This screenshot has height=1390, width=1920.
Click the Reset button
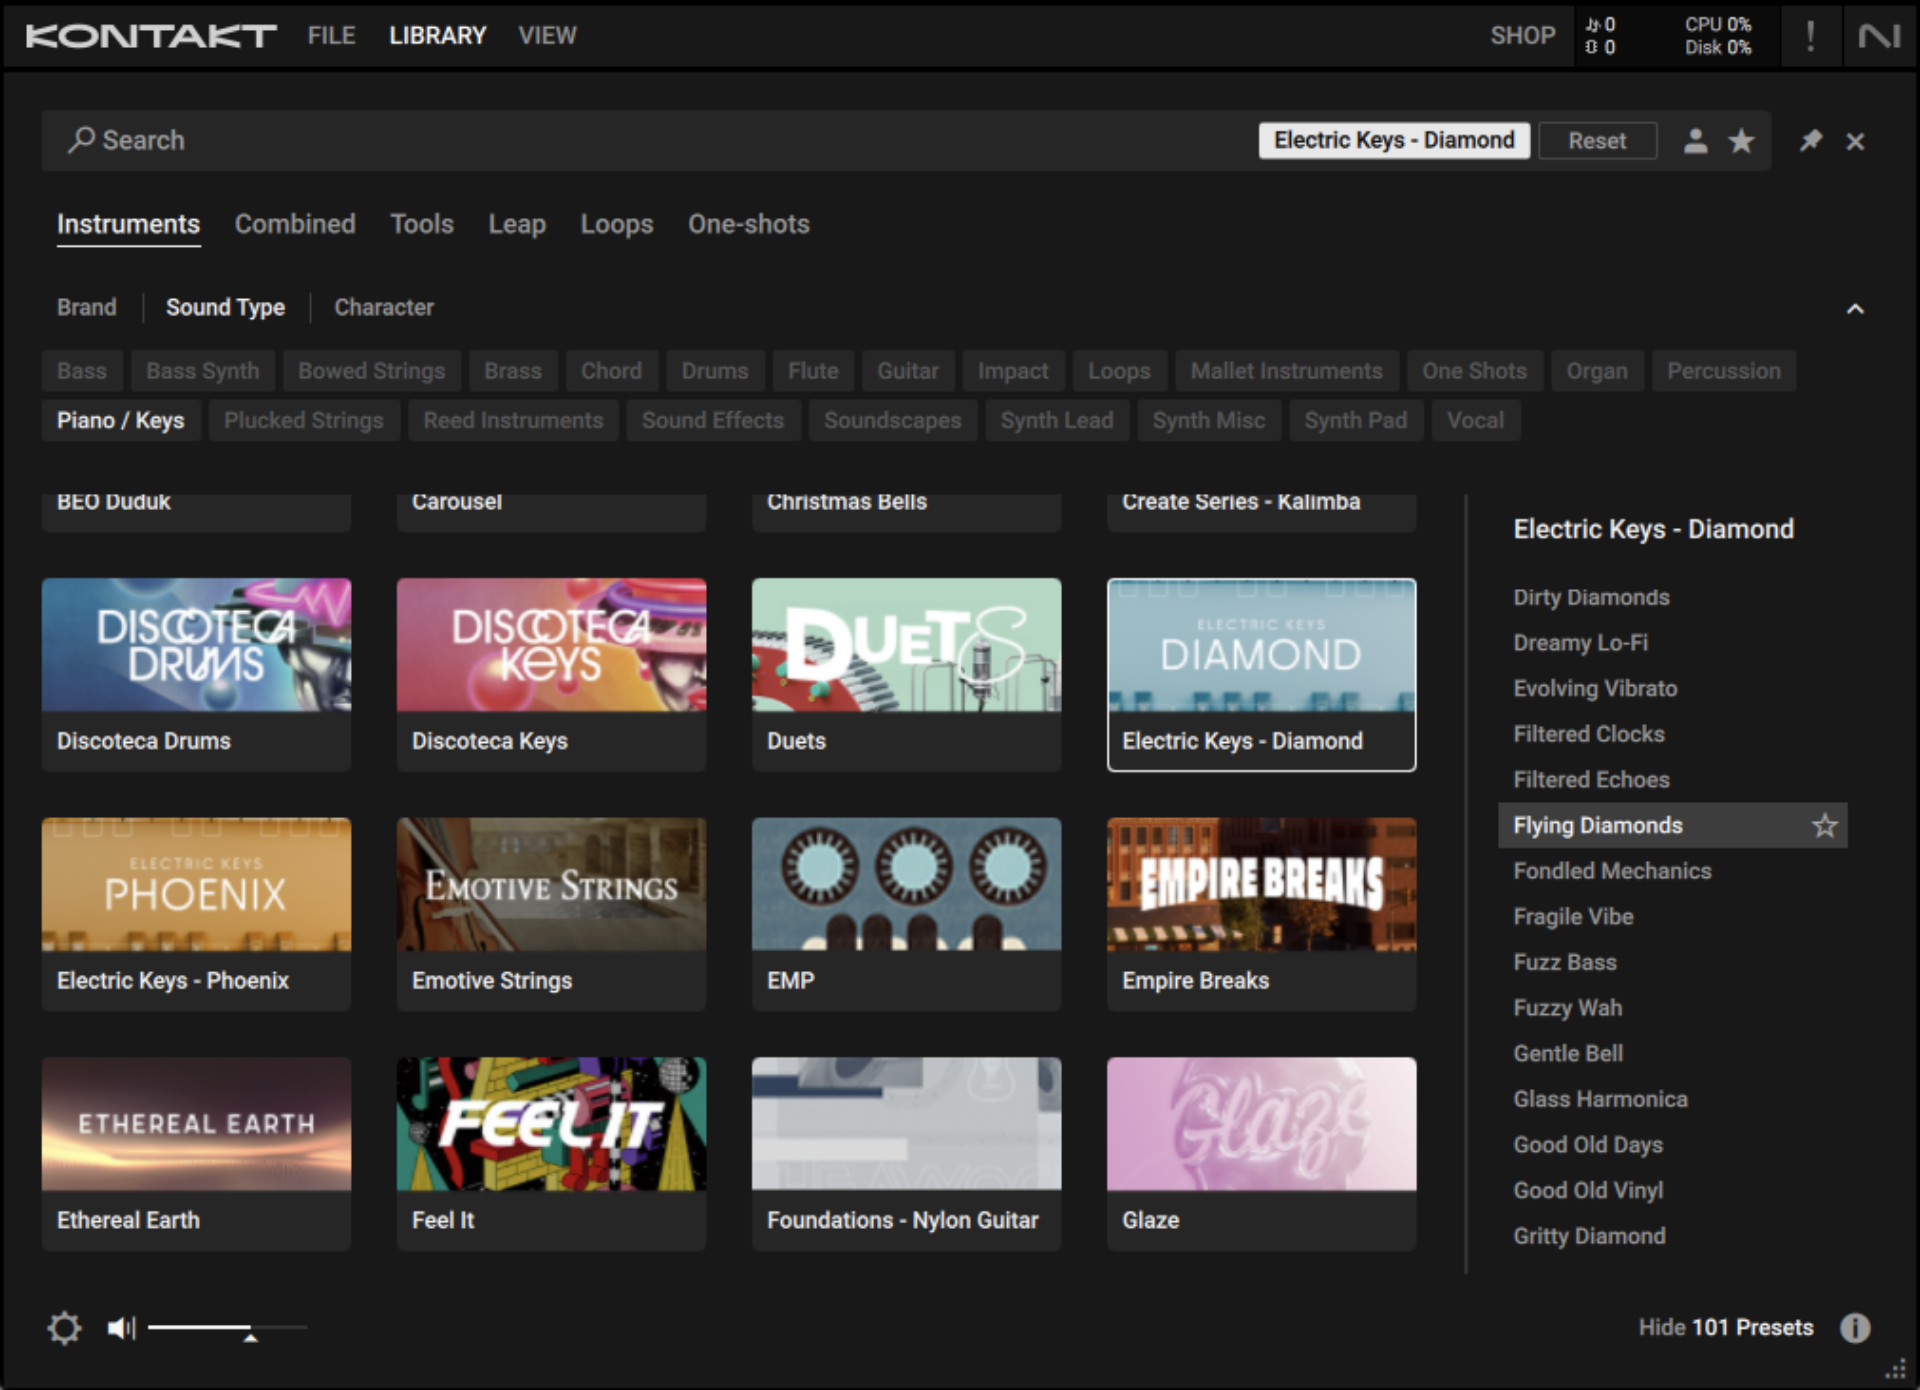coord(1597,140)
